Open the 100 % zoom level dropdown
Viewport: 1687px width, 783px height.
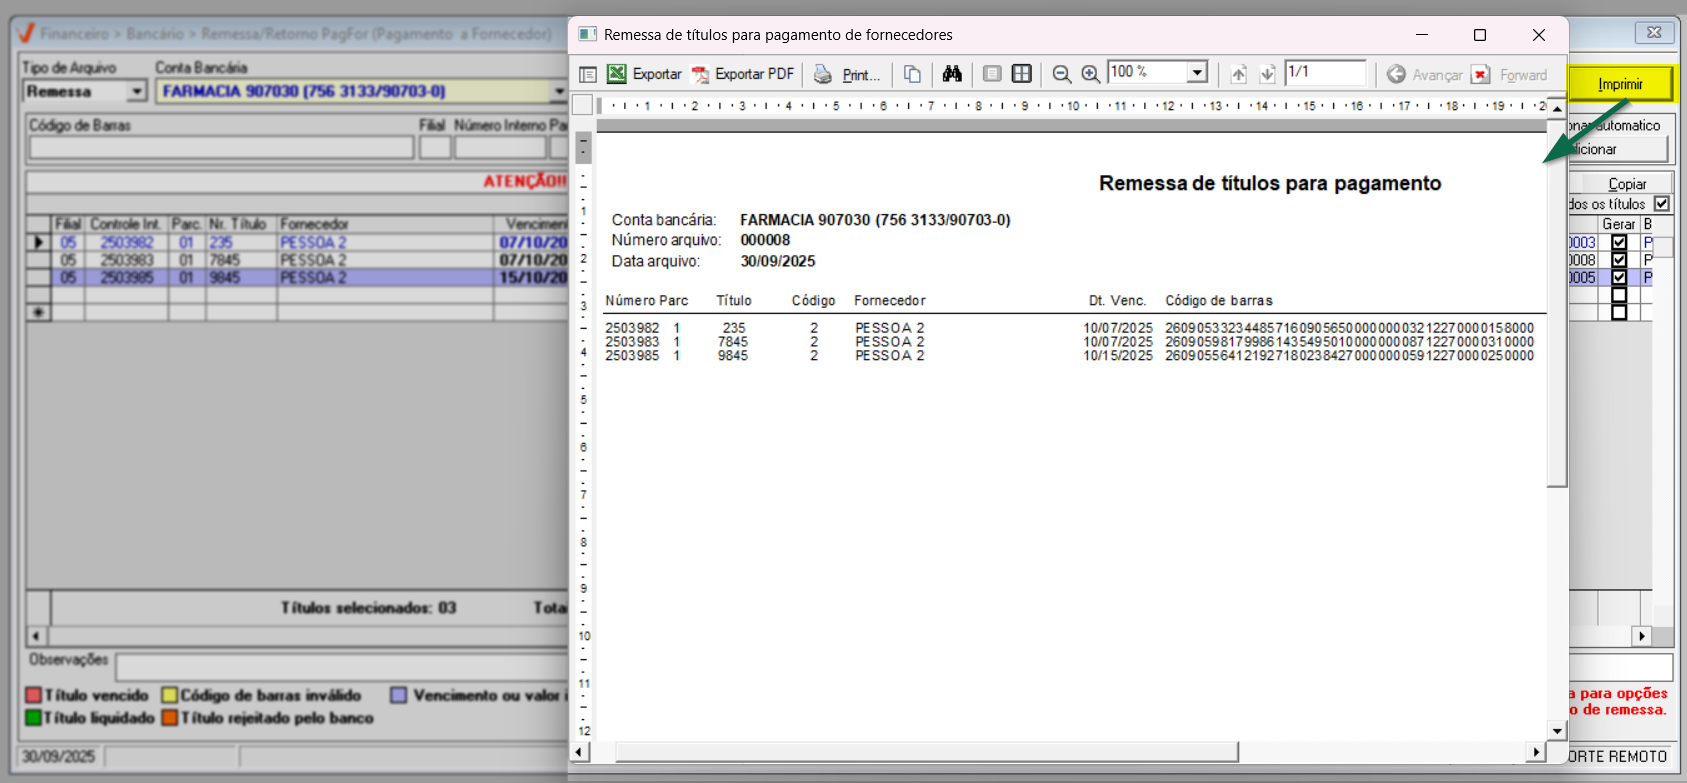click(1197, 72)
